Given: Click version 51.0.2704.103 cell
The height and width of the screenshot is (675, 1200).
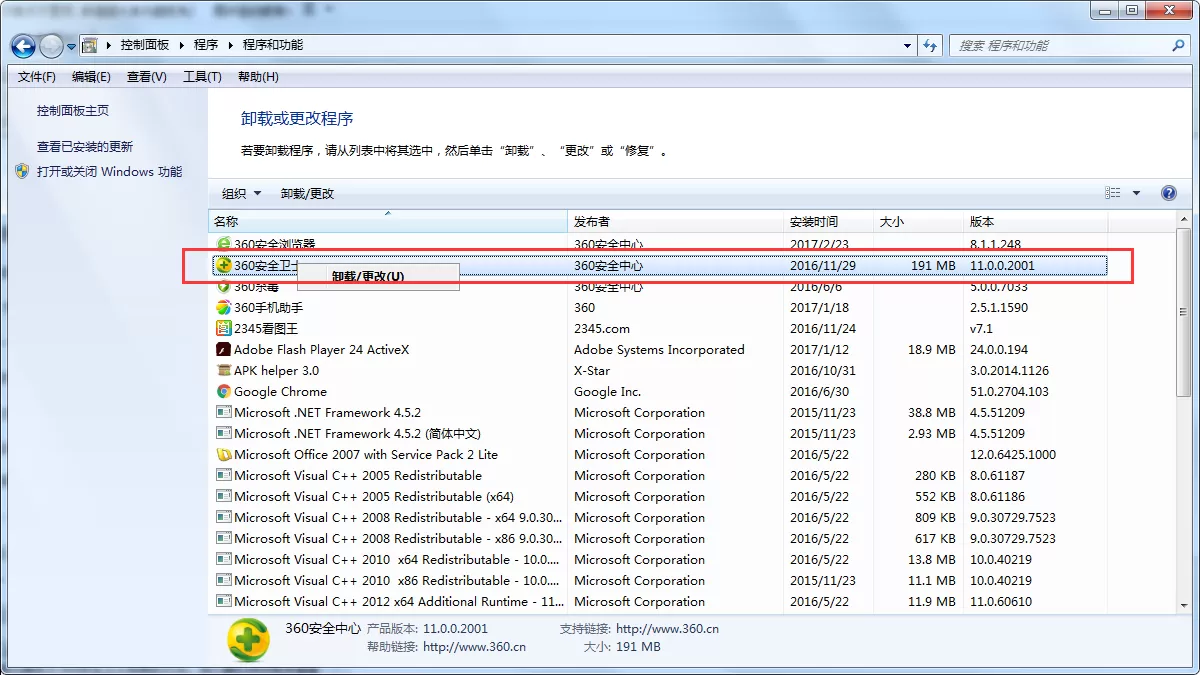Looking at the screenshot, I should coord(1009,392).
